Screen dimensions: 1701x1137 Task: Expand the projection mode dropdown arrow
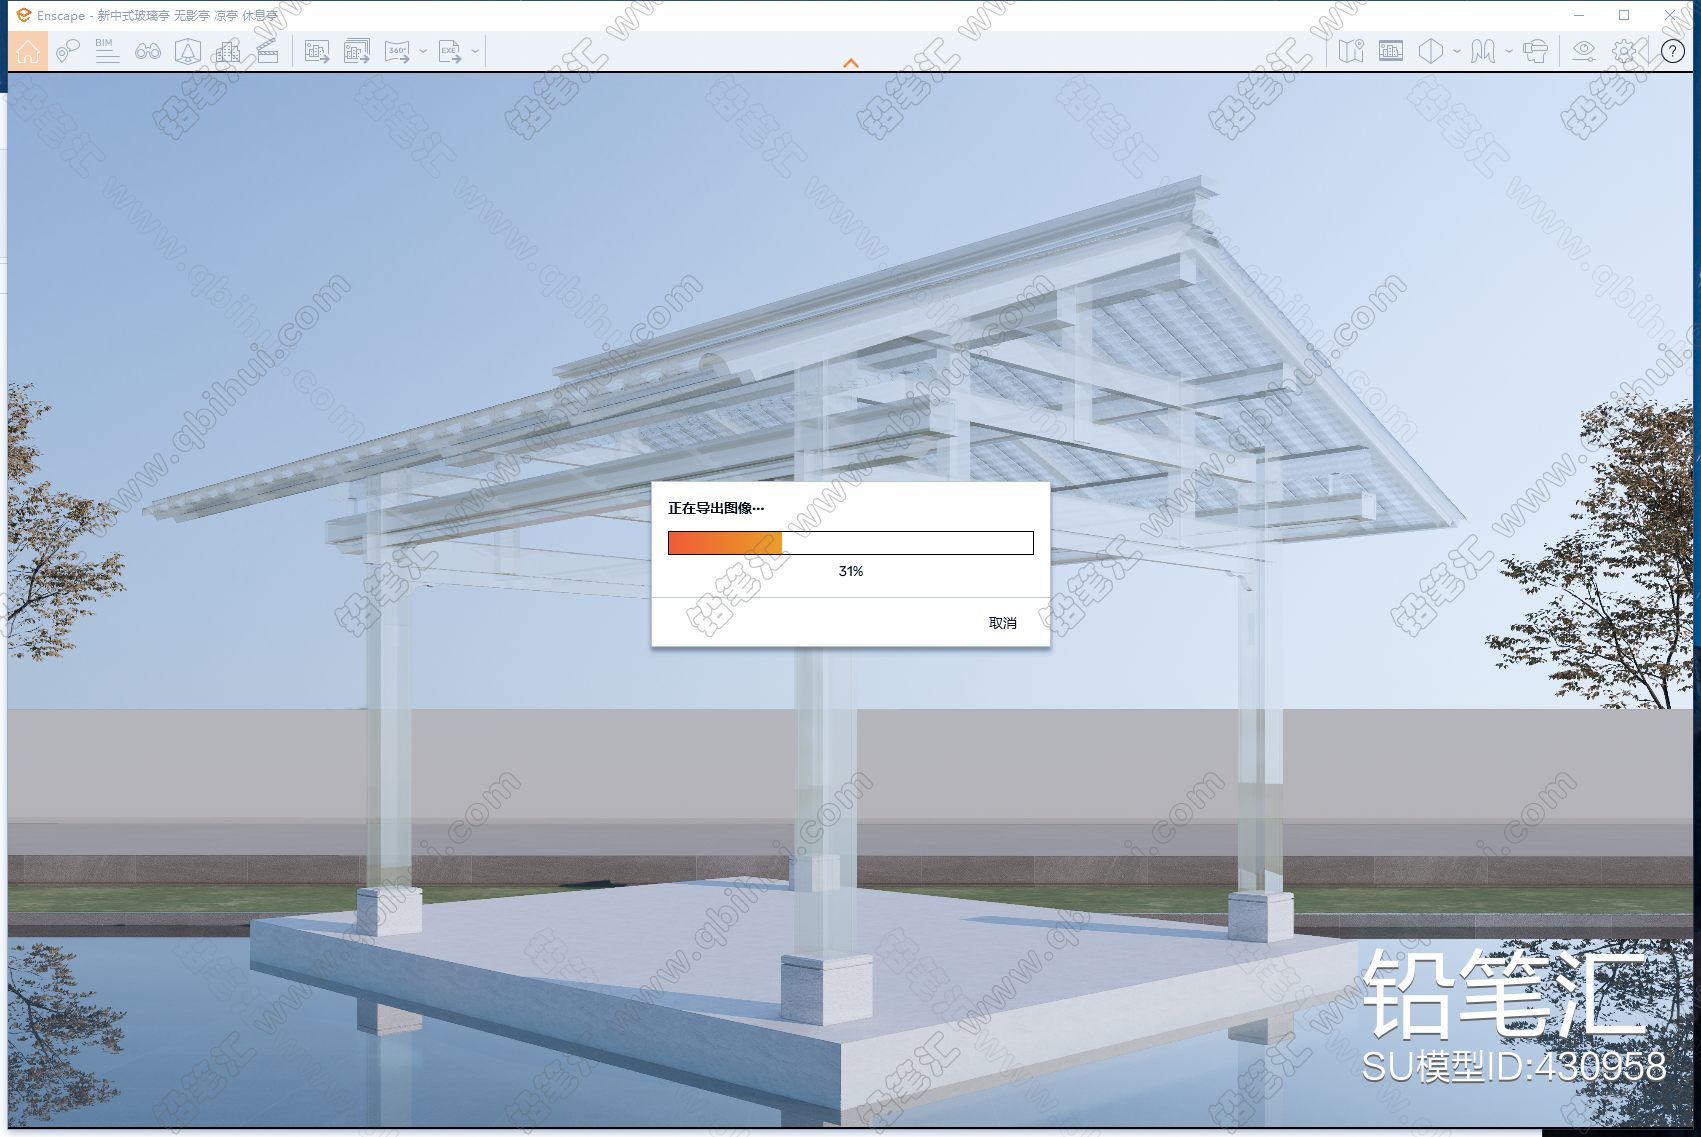point(1457,51)
